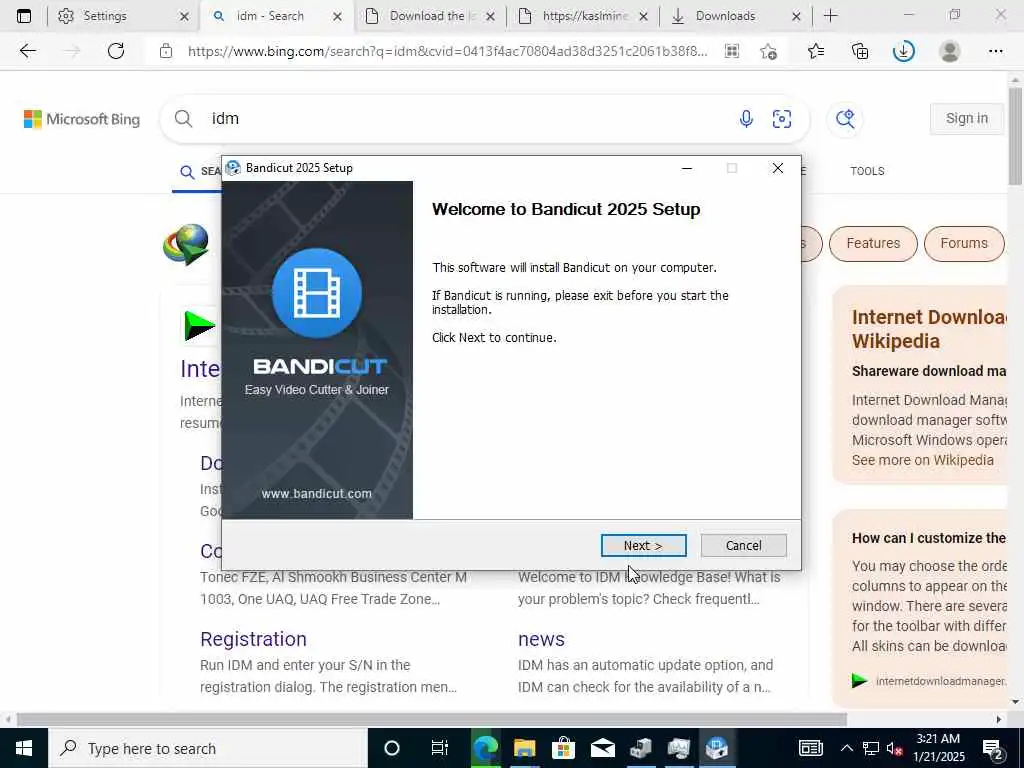Select the idm - Search tab

[268, 16]
